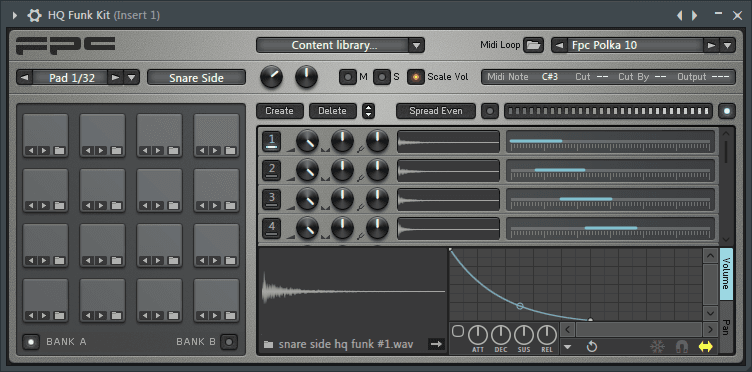Screen dimensions: 752x372
Task: Click the velocity preview strip above the layers
Action: (608, 111)
